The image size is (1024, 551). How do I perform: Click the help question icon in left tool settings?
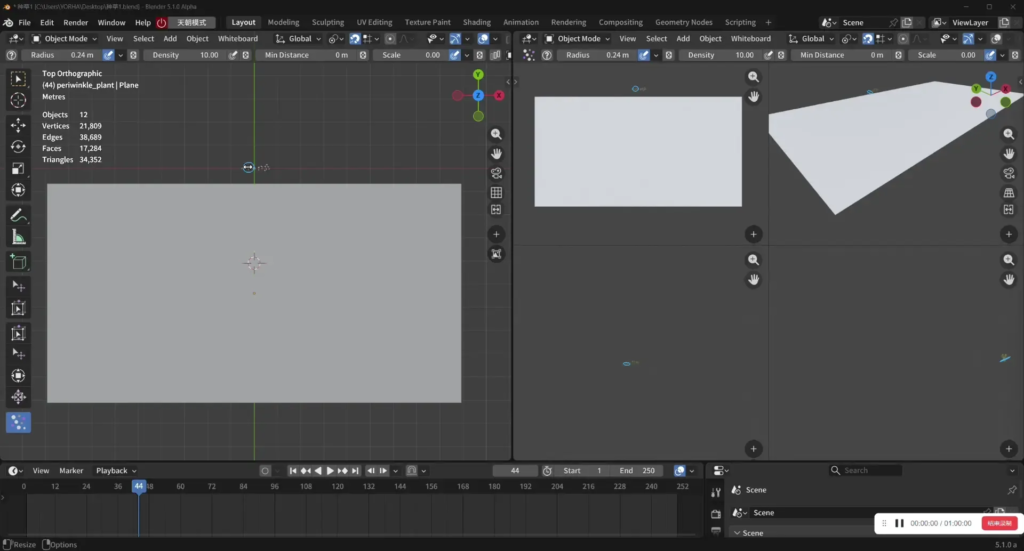click(x=11, y=55)
